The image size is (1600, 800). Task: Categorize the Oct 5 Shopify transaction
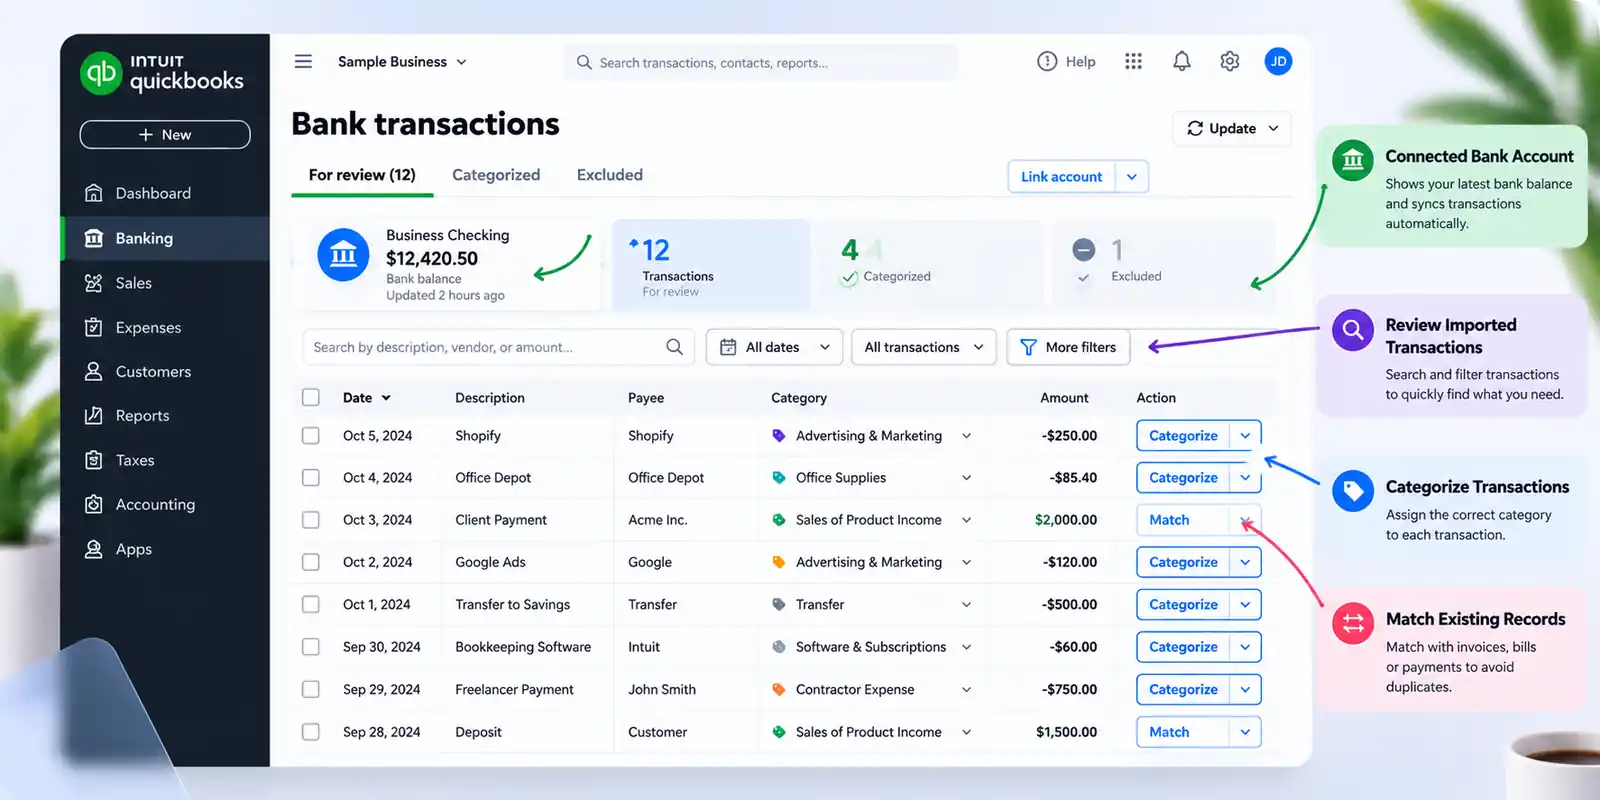tap(1183, 436)
